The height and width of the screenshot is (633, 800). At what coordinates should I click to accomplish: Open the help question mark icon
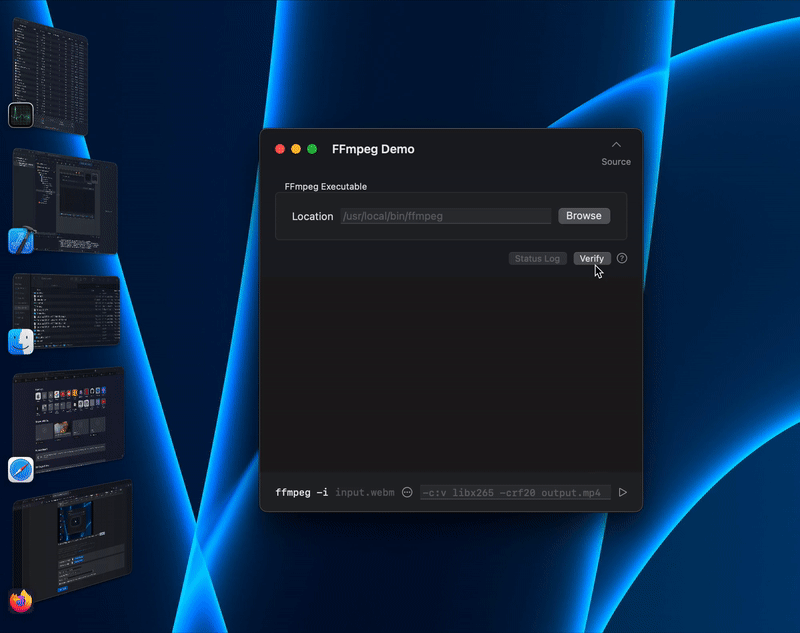coord(621,258)
